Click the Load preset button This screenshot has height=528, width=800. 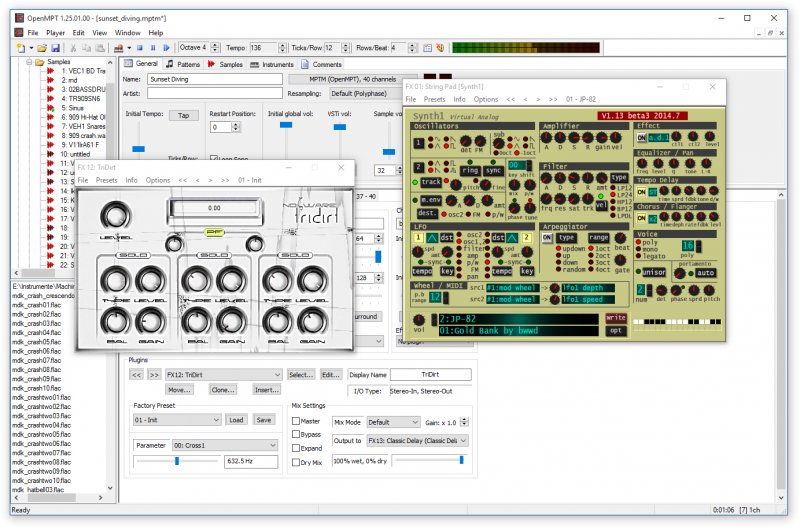[x=236, y=420]
